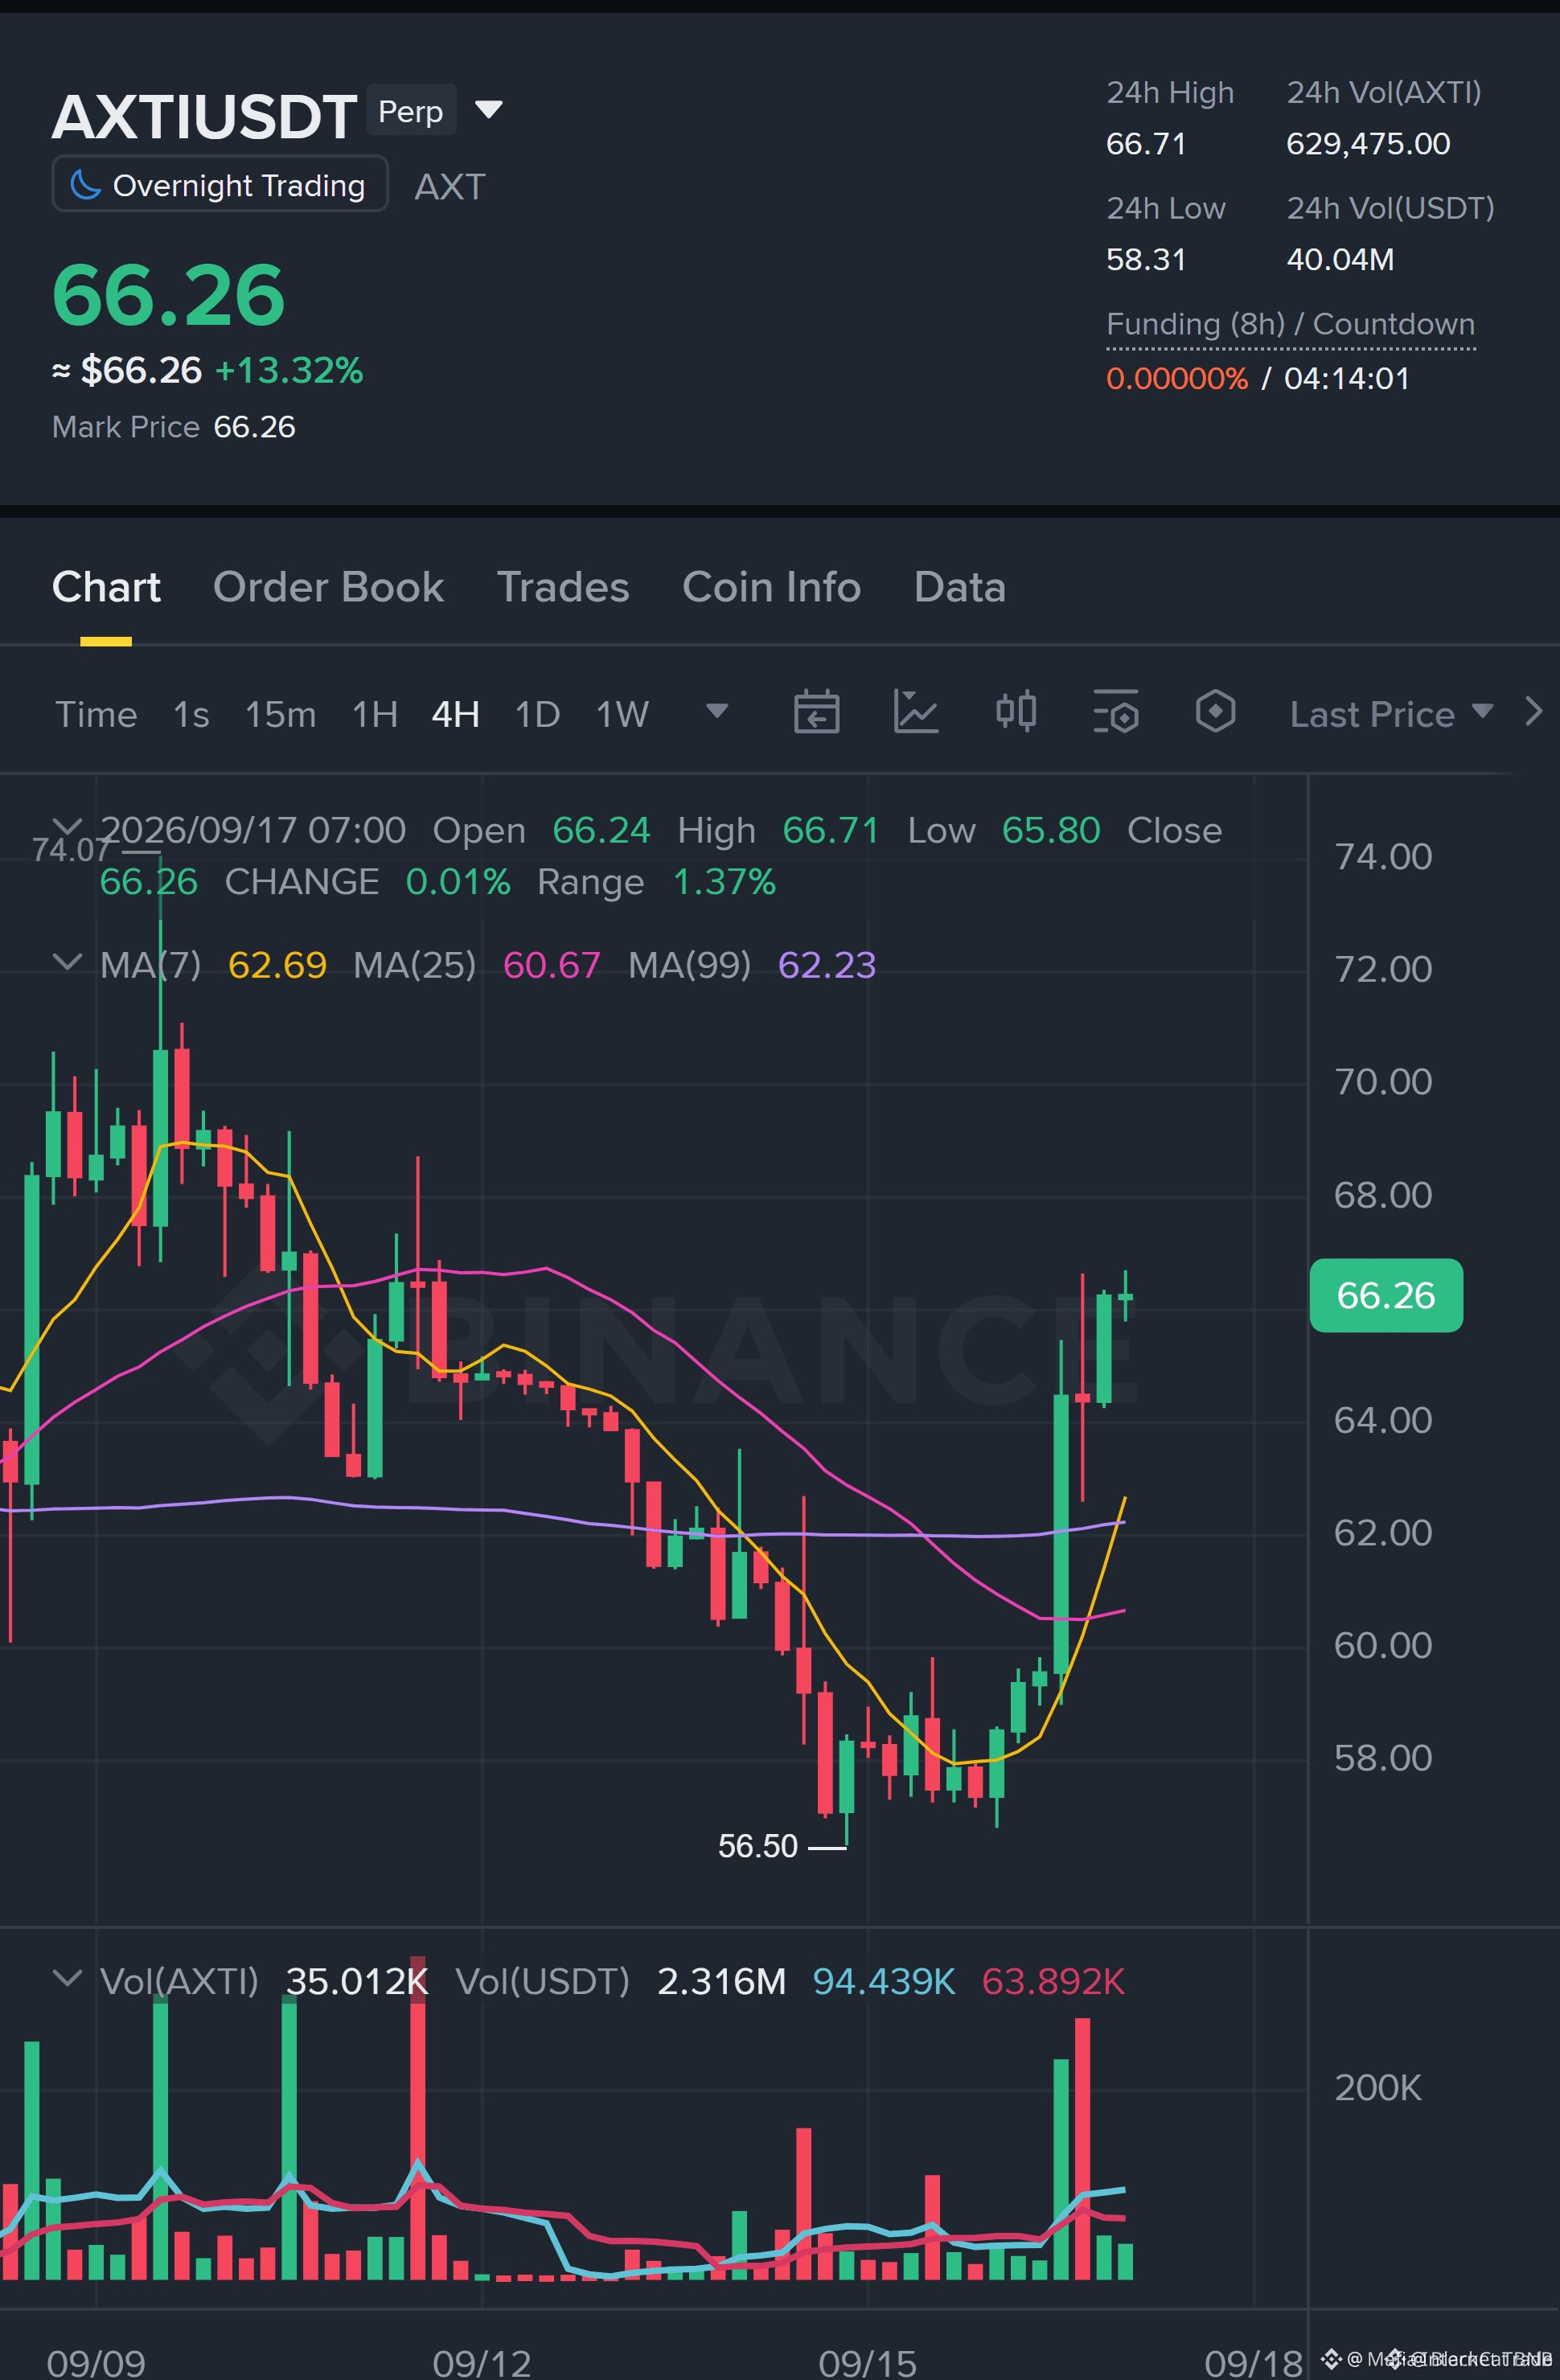This screenshot has width=1560, height=2380.
Task: Click the green 66.26 price tag on axis
Action: (1386, 1295)
